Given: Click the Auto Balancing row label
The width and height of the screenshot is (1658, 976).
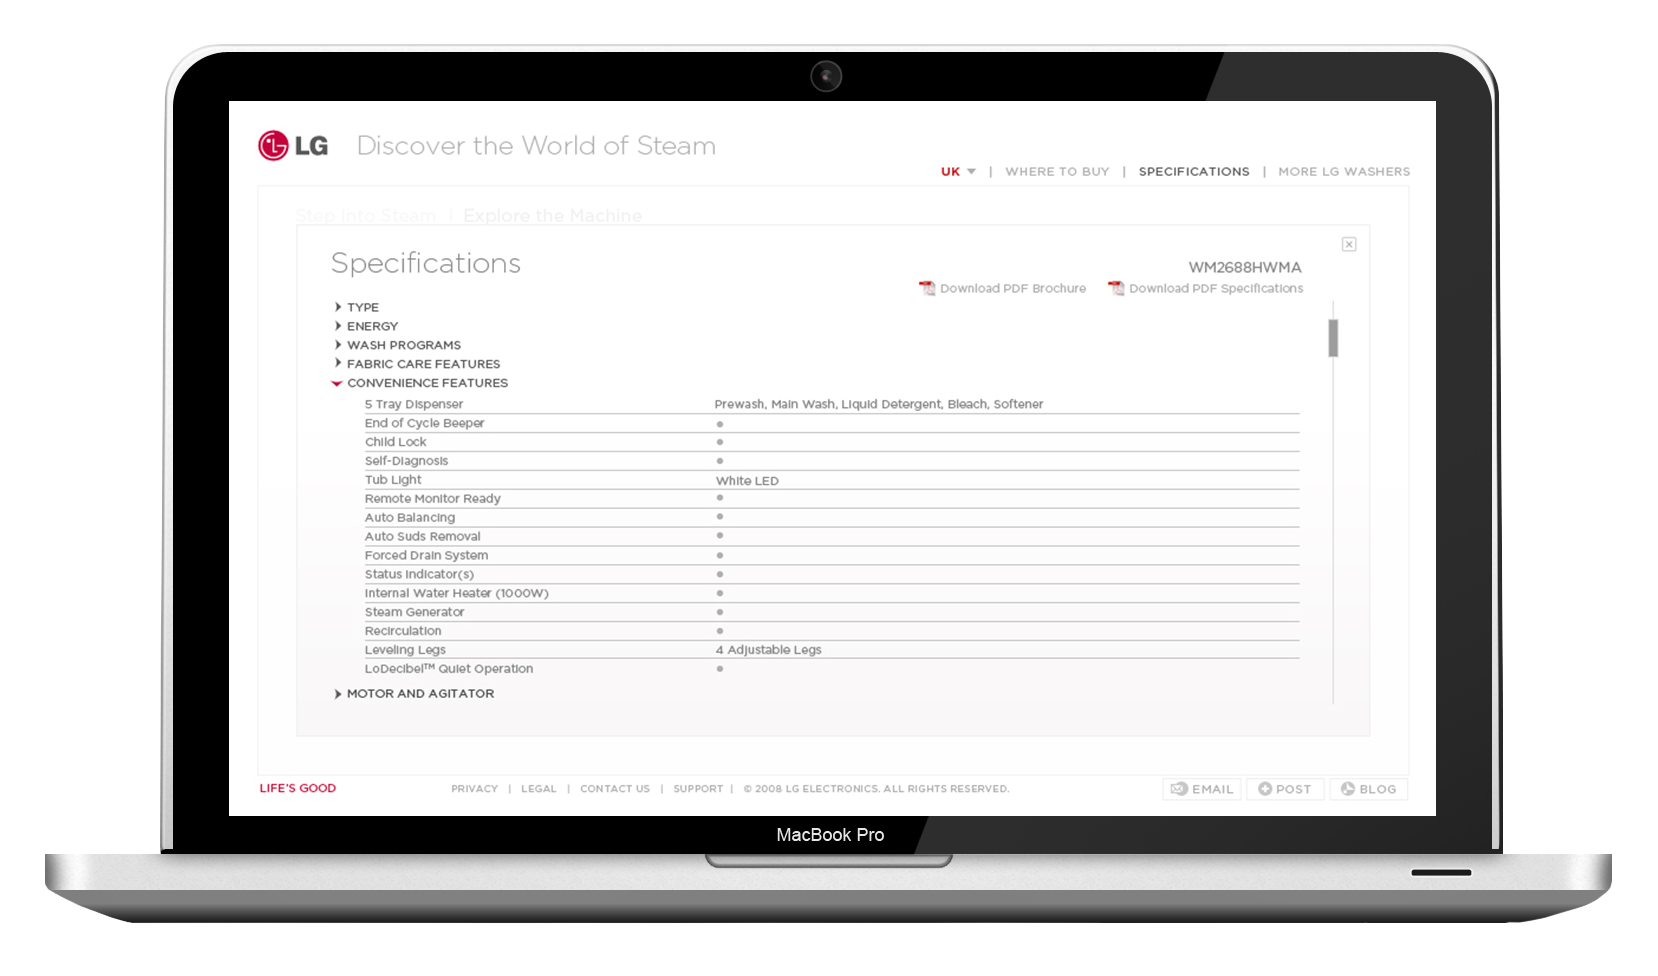Looking at the screenshot, I should click(409, 518).
